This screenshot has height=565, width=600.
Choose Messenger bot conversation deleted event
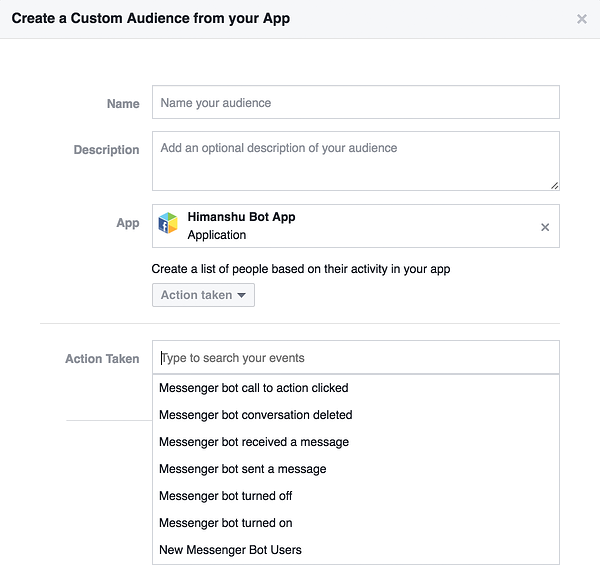coord(256,415)
